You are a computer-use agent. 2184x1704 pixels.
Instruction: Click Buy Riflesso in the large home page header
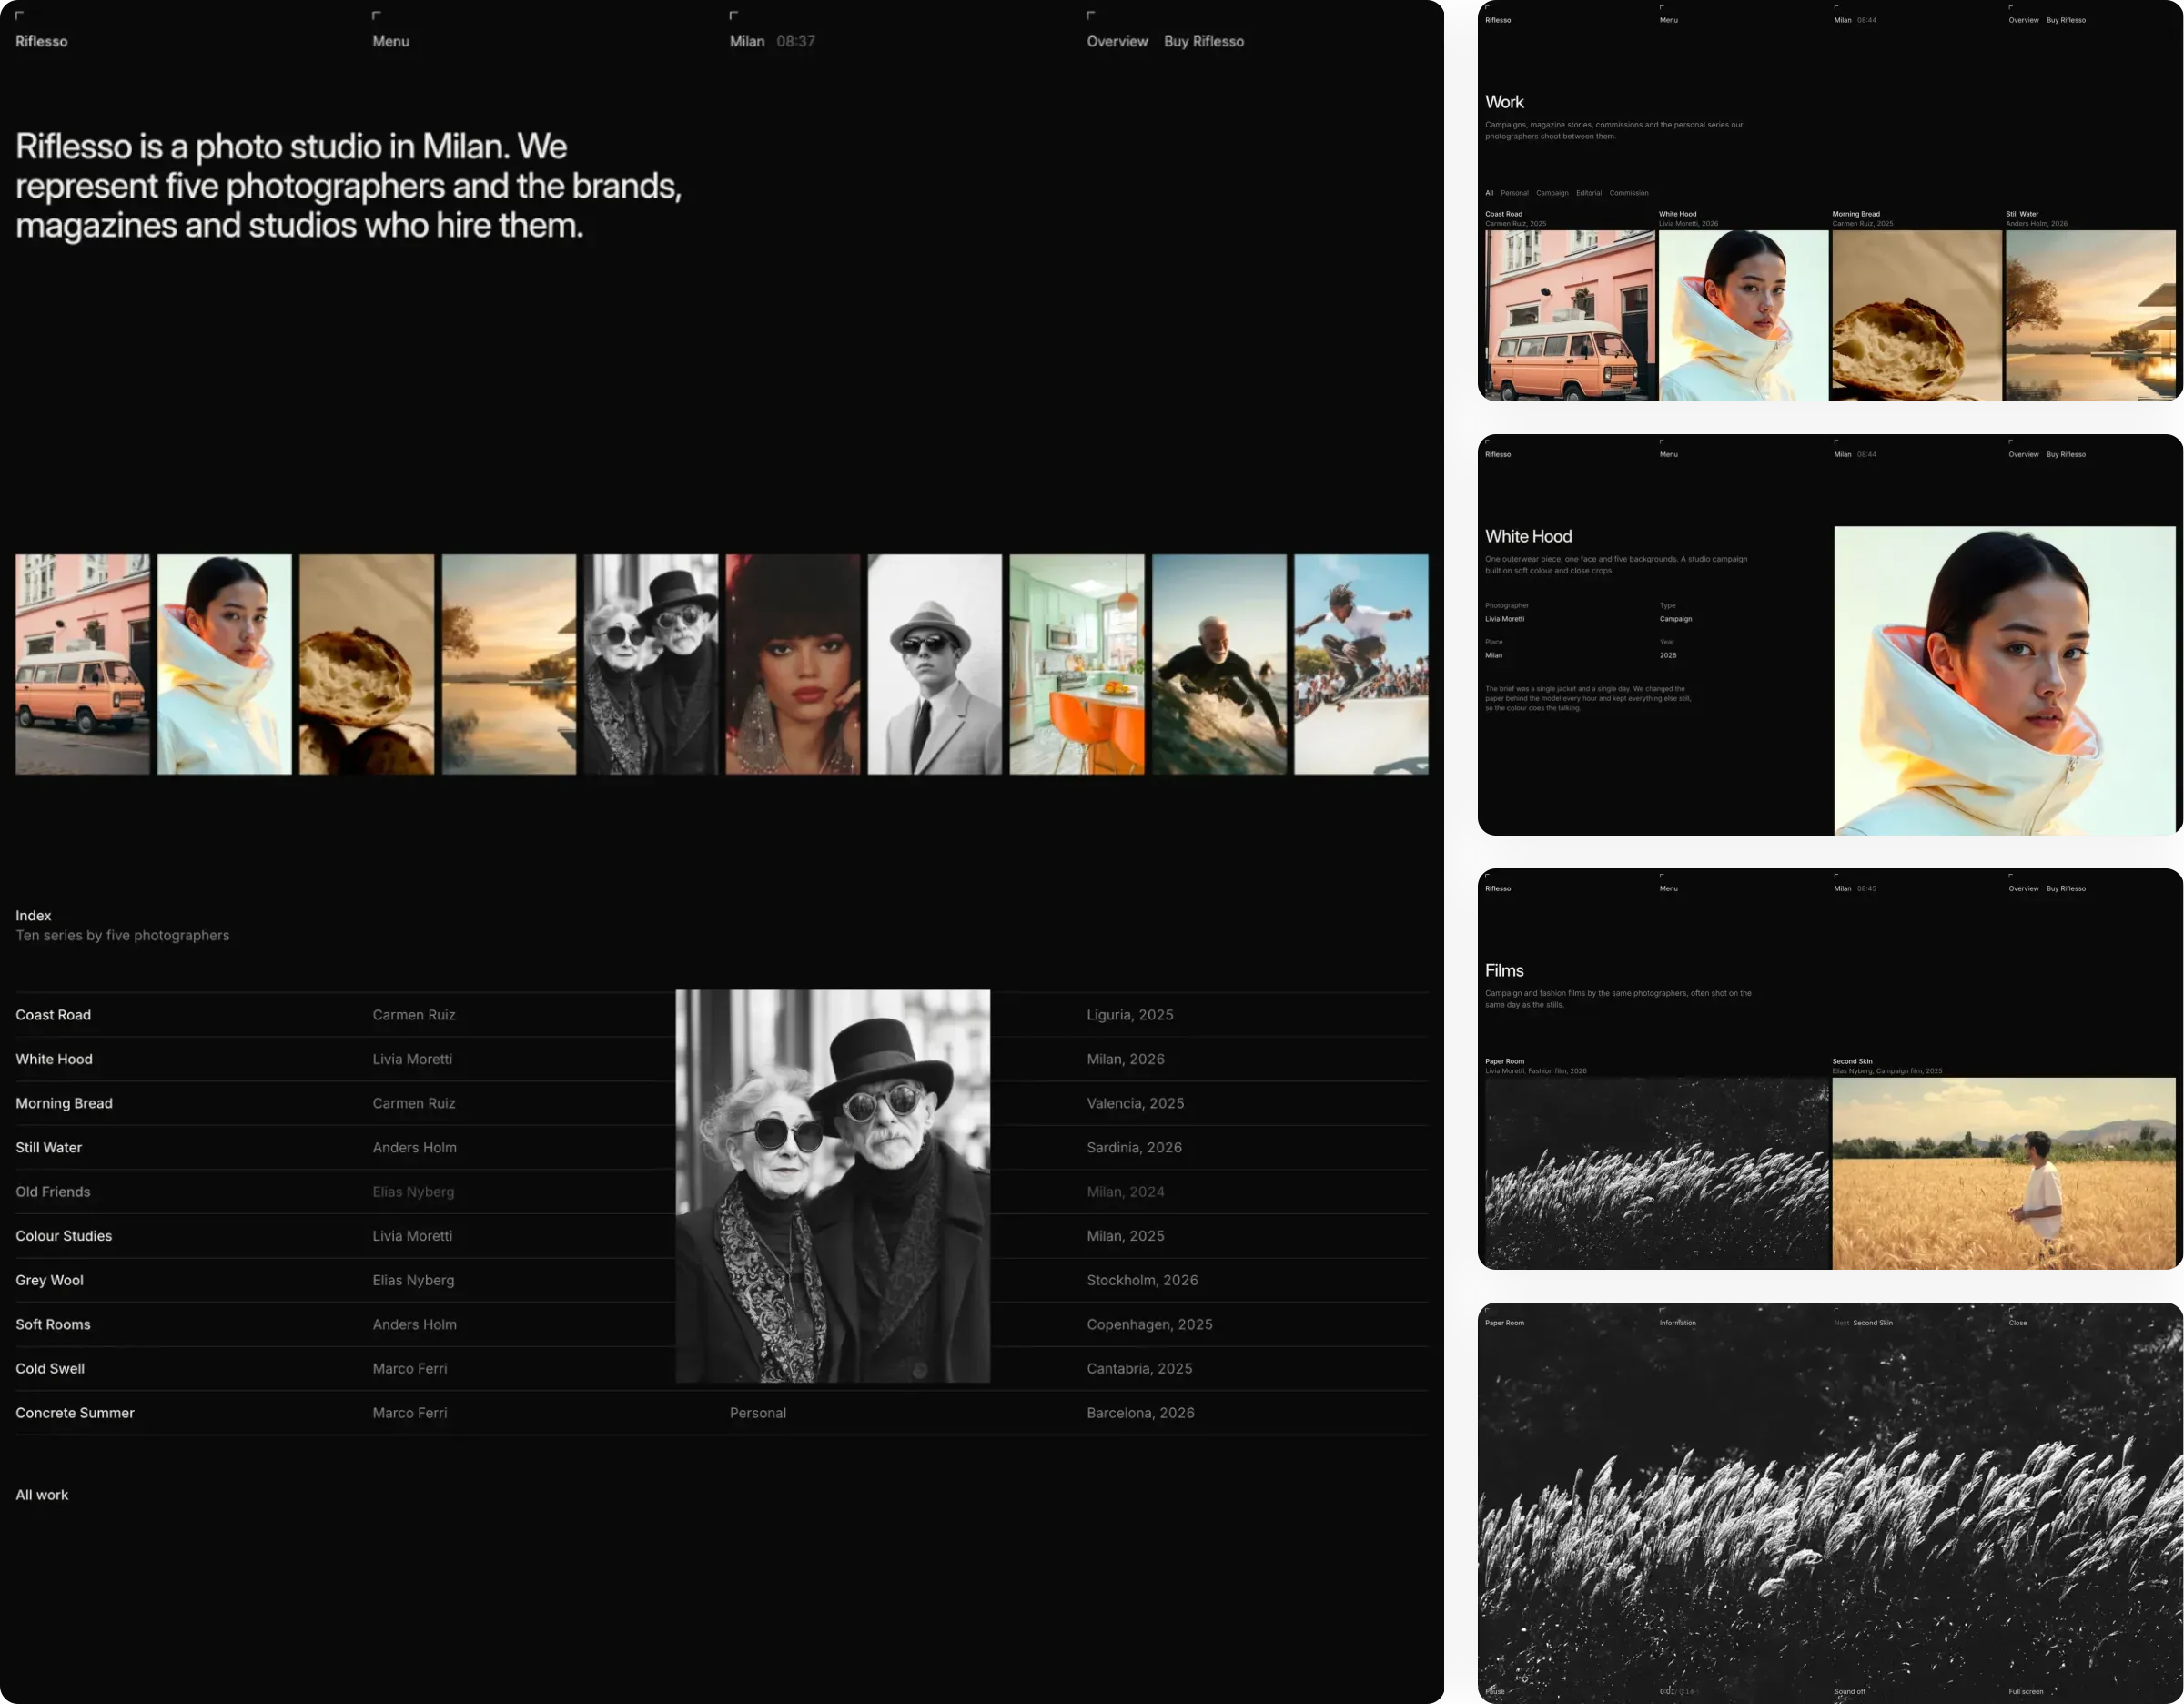click(1204, 41)
